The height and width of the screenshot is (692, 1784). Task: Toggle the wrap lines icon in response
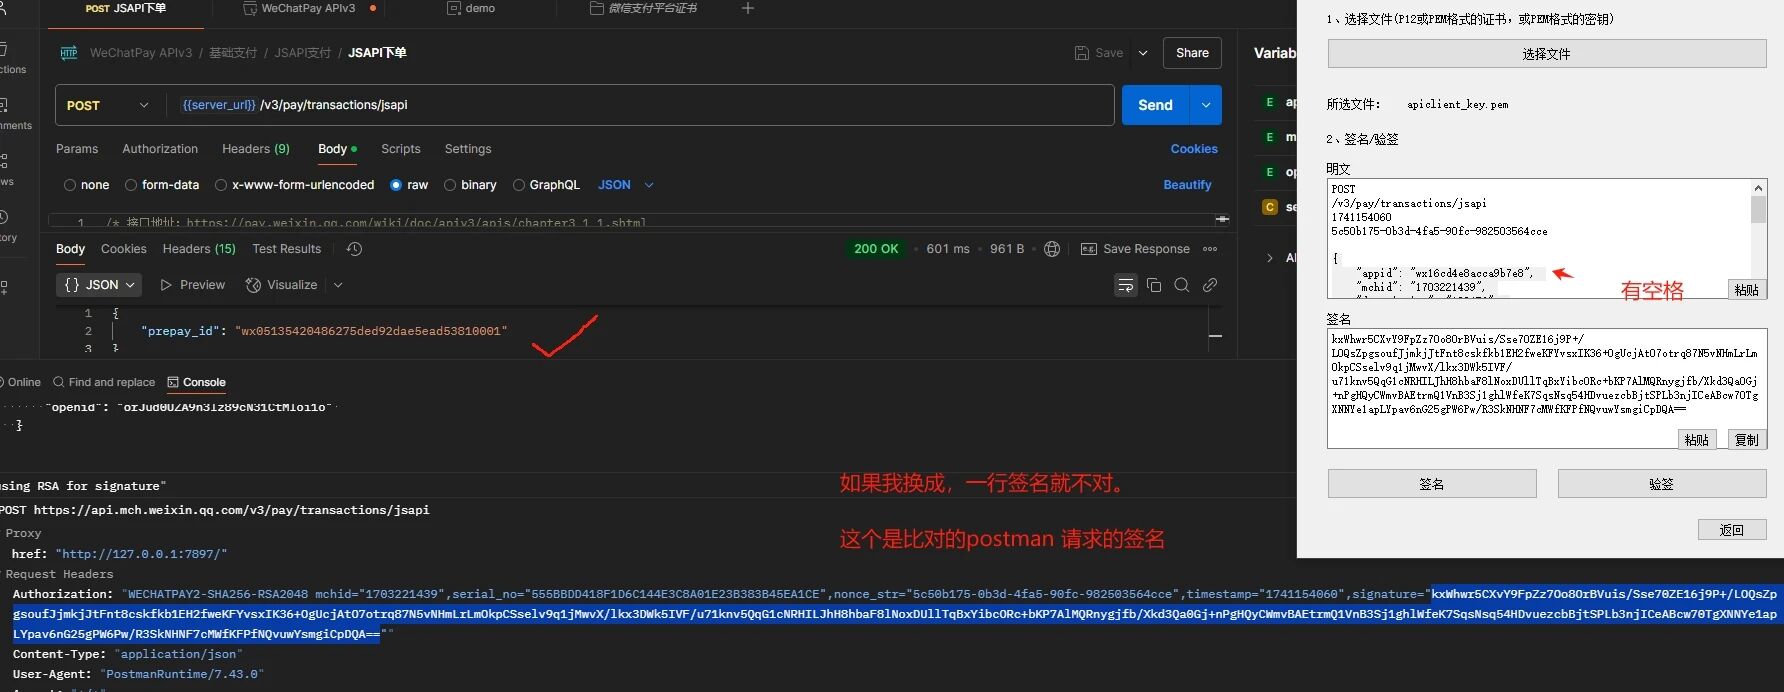point(1126,285)
